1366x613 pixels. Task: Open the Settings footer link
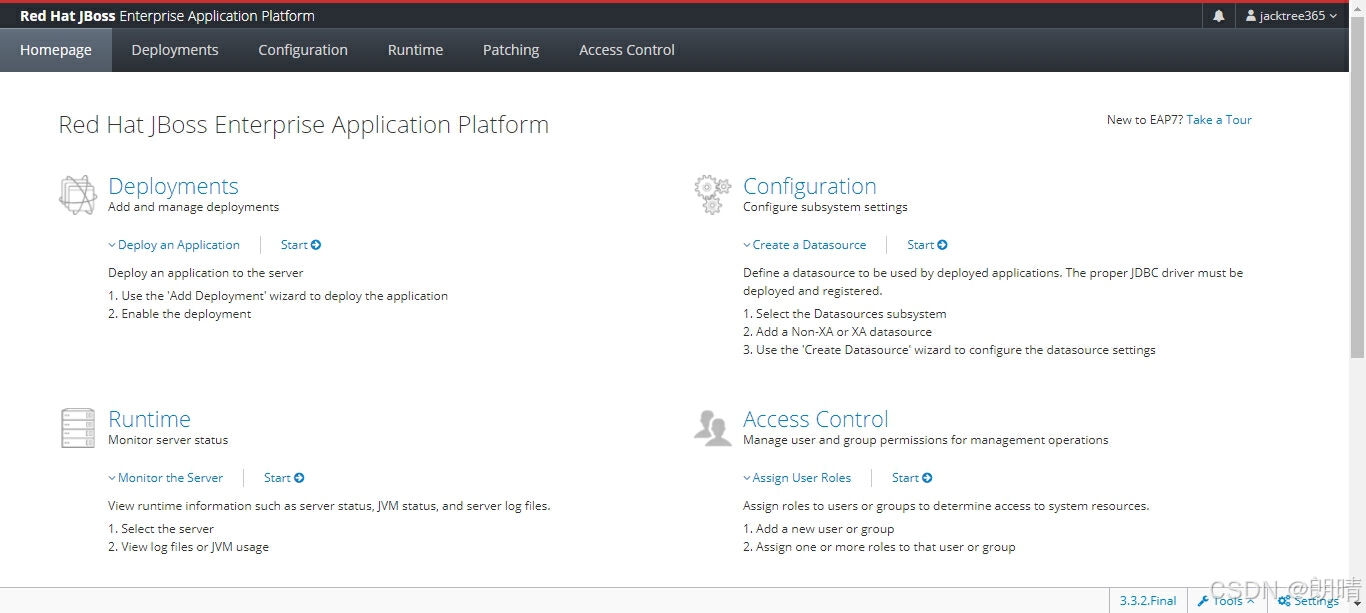[1308, 601]
